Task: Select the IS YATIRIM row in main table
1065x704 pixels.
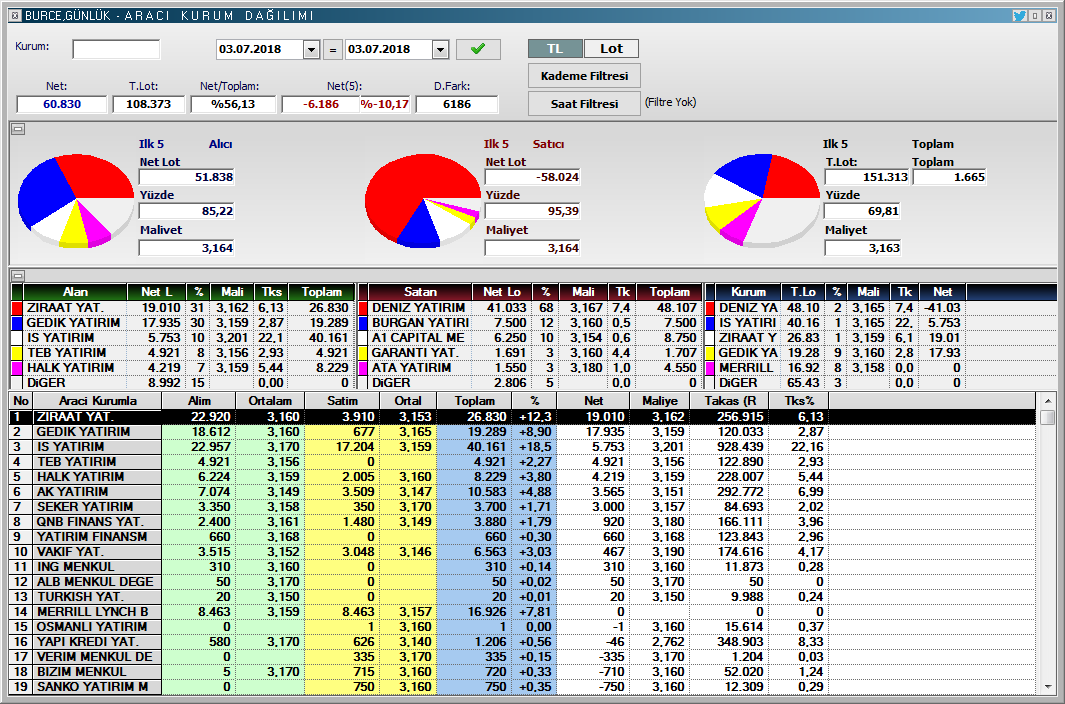Action: pos(522,446)
